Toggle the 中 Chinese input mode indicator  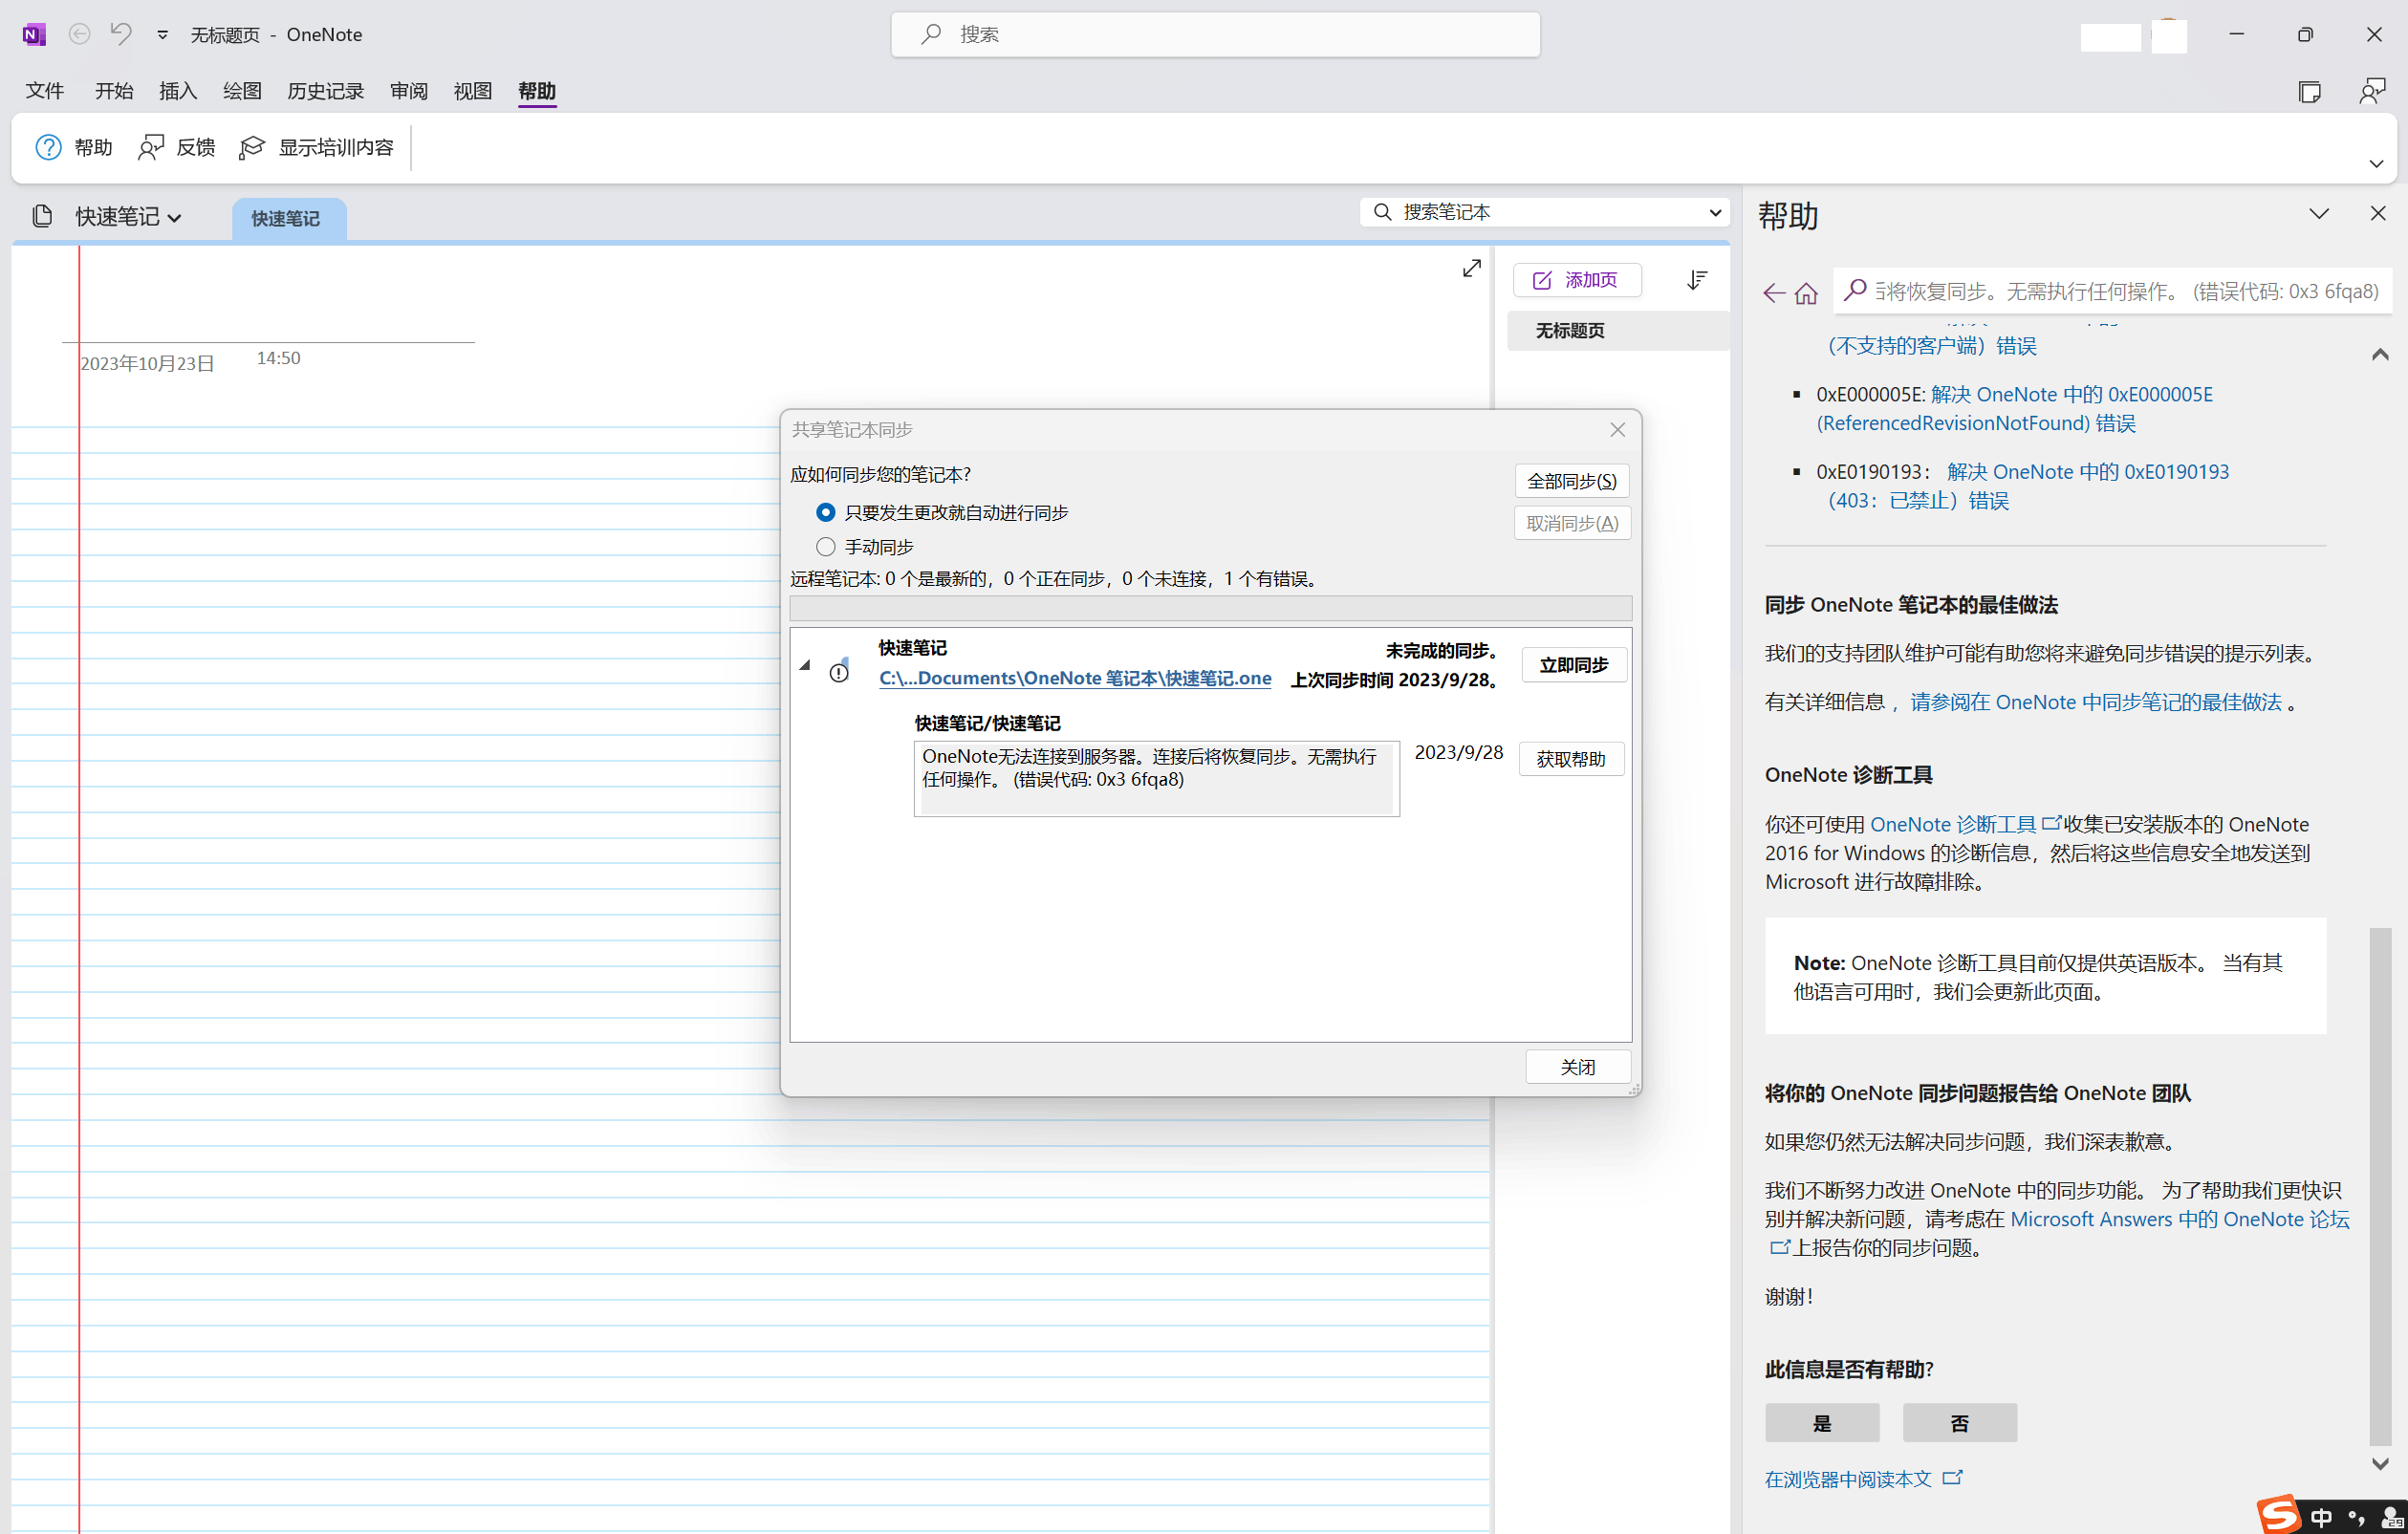(2321, 1517)
